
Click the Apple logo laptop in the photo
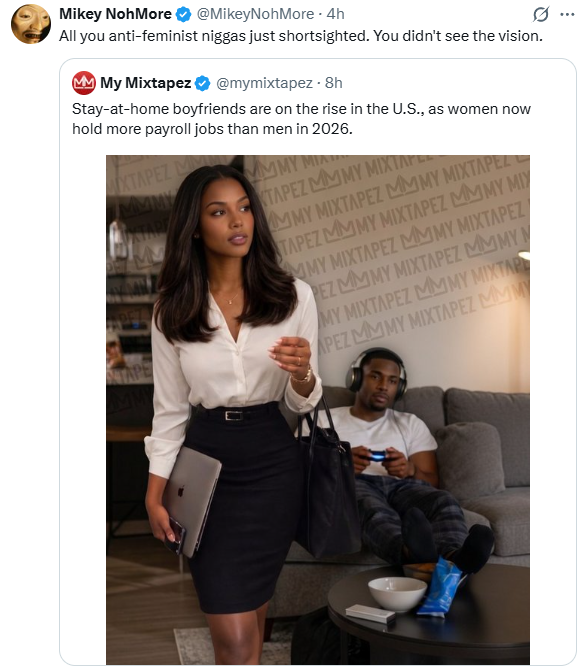pos(192,501)
